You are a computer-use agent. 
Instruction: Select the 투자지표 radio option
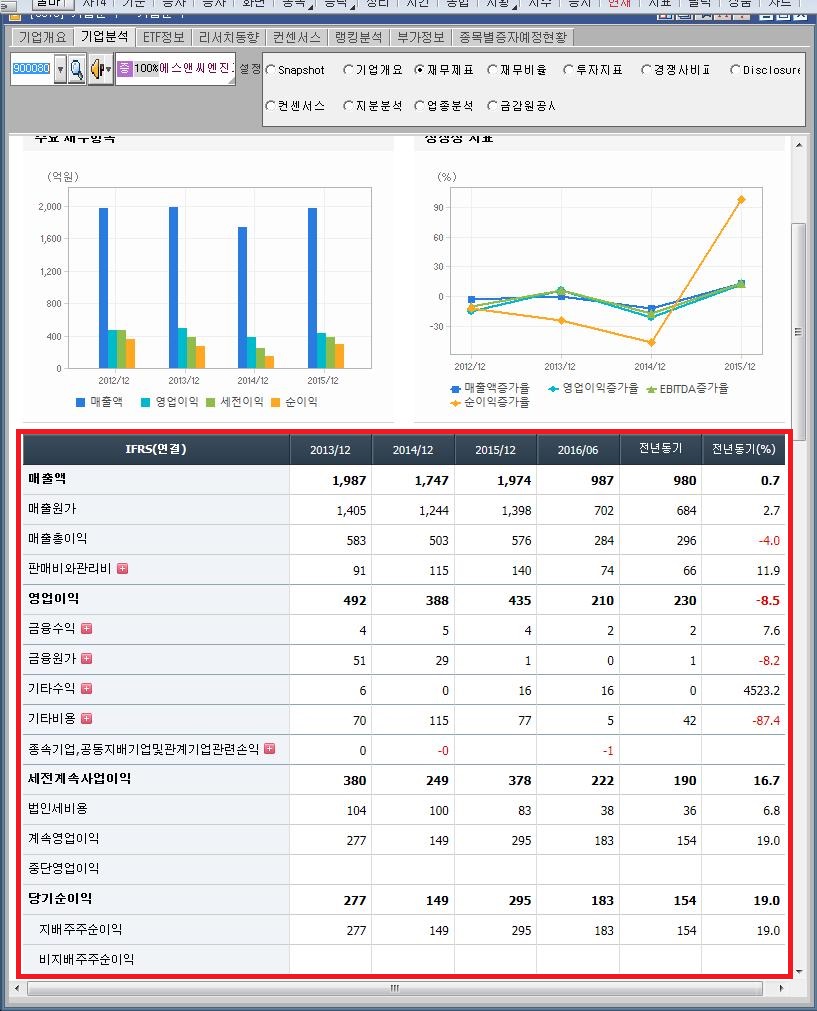pyautogui.click(x=568, y=70)
